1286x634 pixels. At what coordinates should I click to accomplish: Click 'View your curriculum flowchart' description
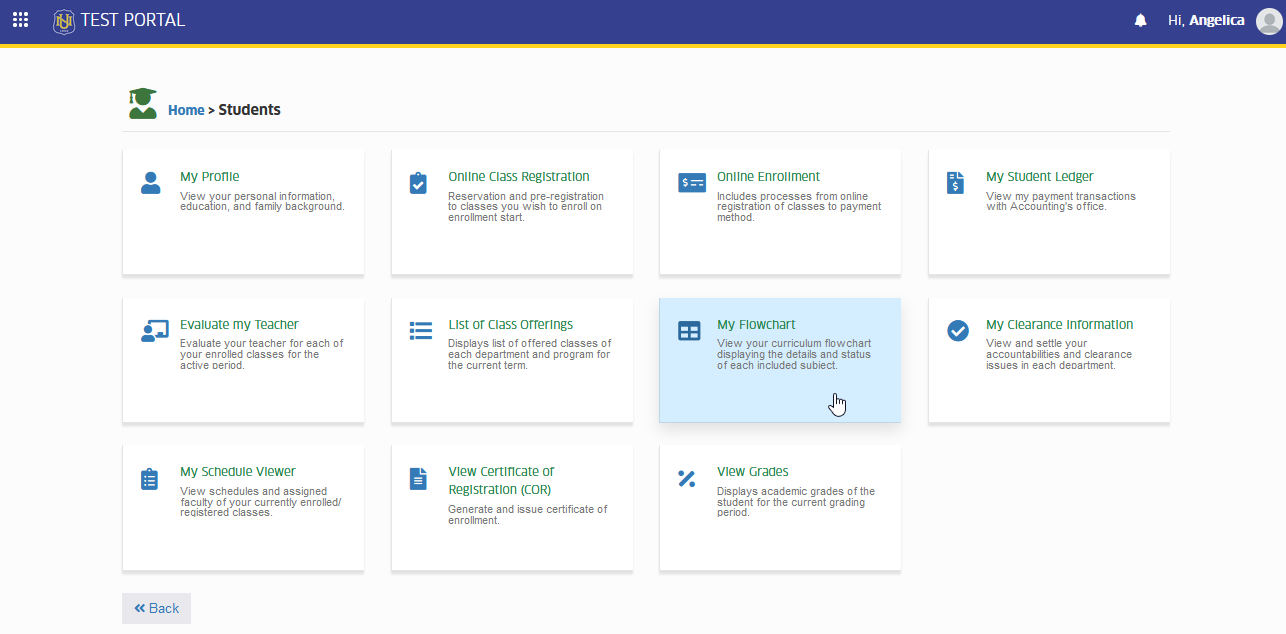[x=794, y=354]
